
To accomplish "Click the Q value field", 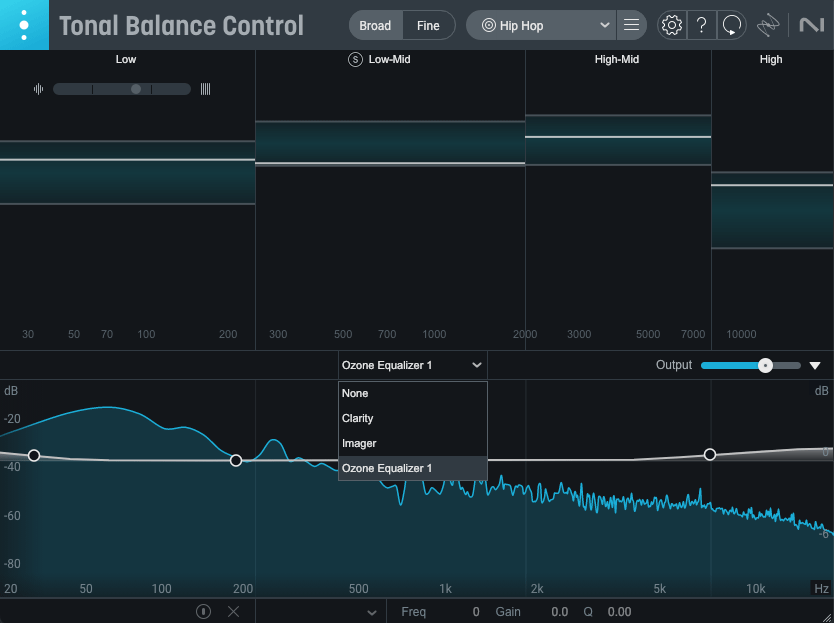I will [x=620, y=612].
